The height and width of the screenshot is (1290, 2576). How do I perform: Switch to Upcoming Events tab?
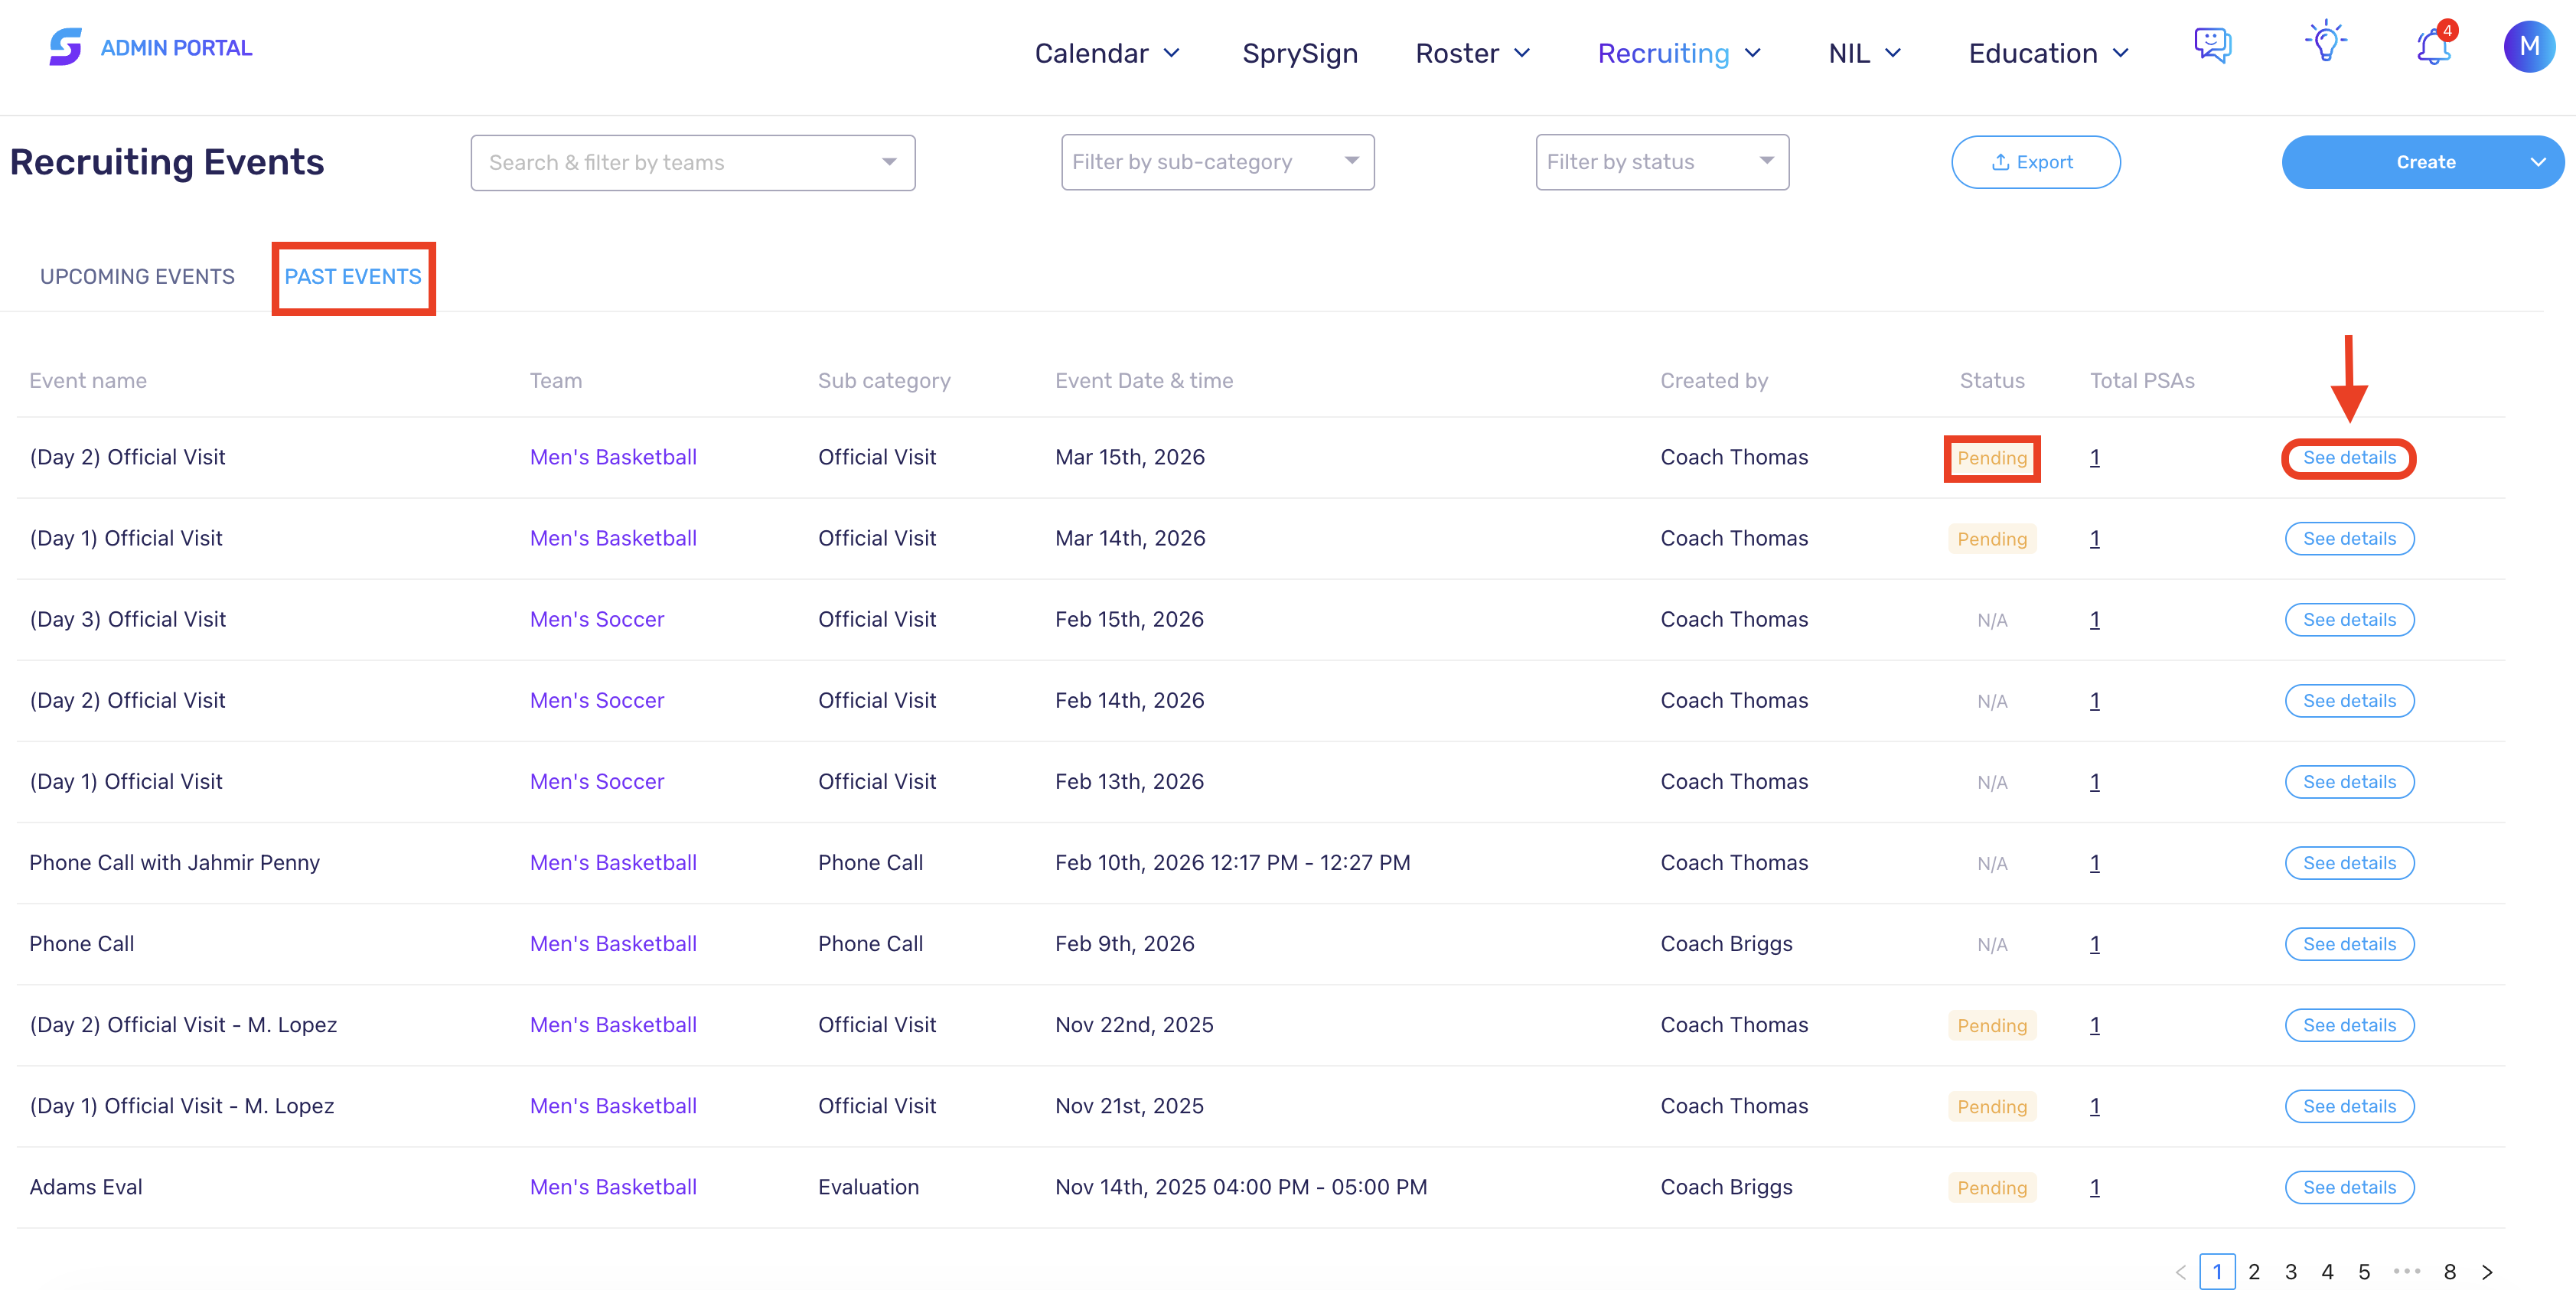coord(137,277)
